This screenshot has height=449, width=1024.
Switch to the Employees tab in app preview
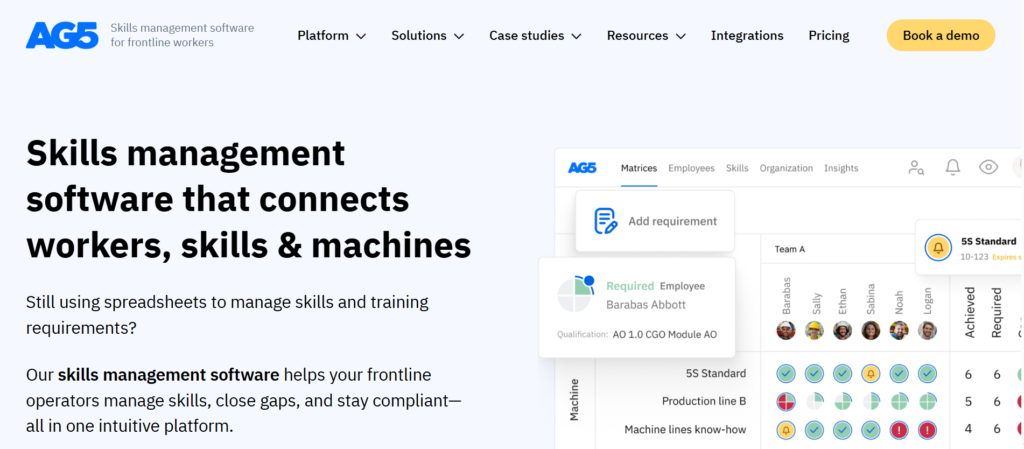[691, 168]
